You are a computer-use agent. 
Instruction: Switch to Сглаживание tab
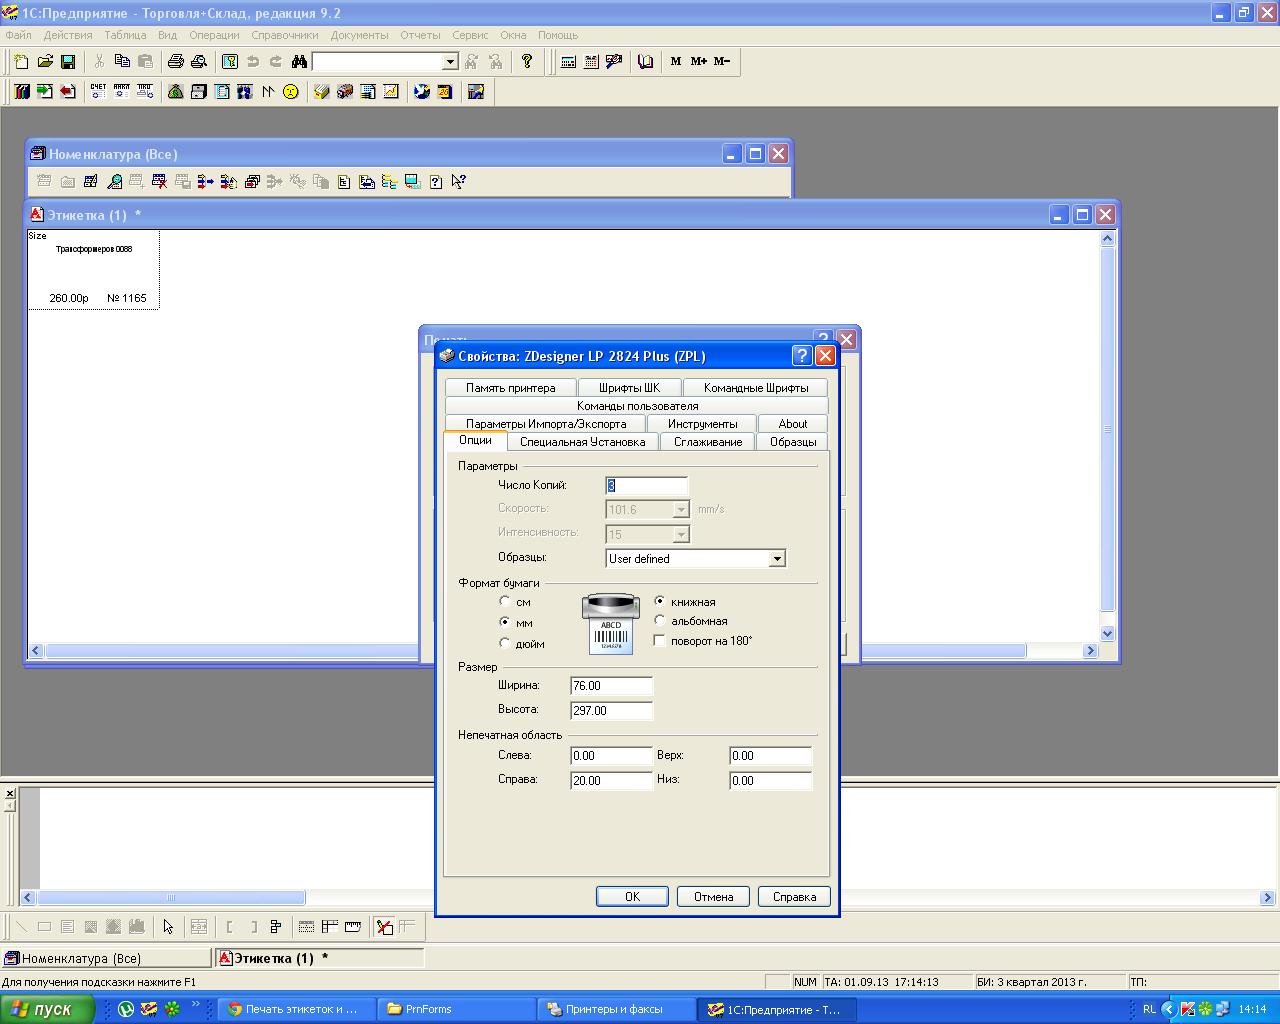pos(708,442)
